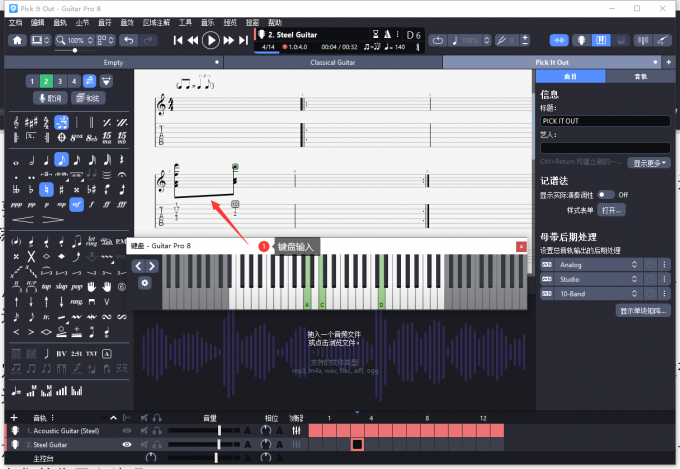The image size is (680, 469).
Task: Click the undo arrow in the toolbar
Action: pyautogui.click(x=129, y=40)
